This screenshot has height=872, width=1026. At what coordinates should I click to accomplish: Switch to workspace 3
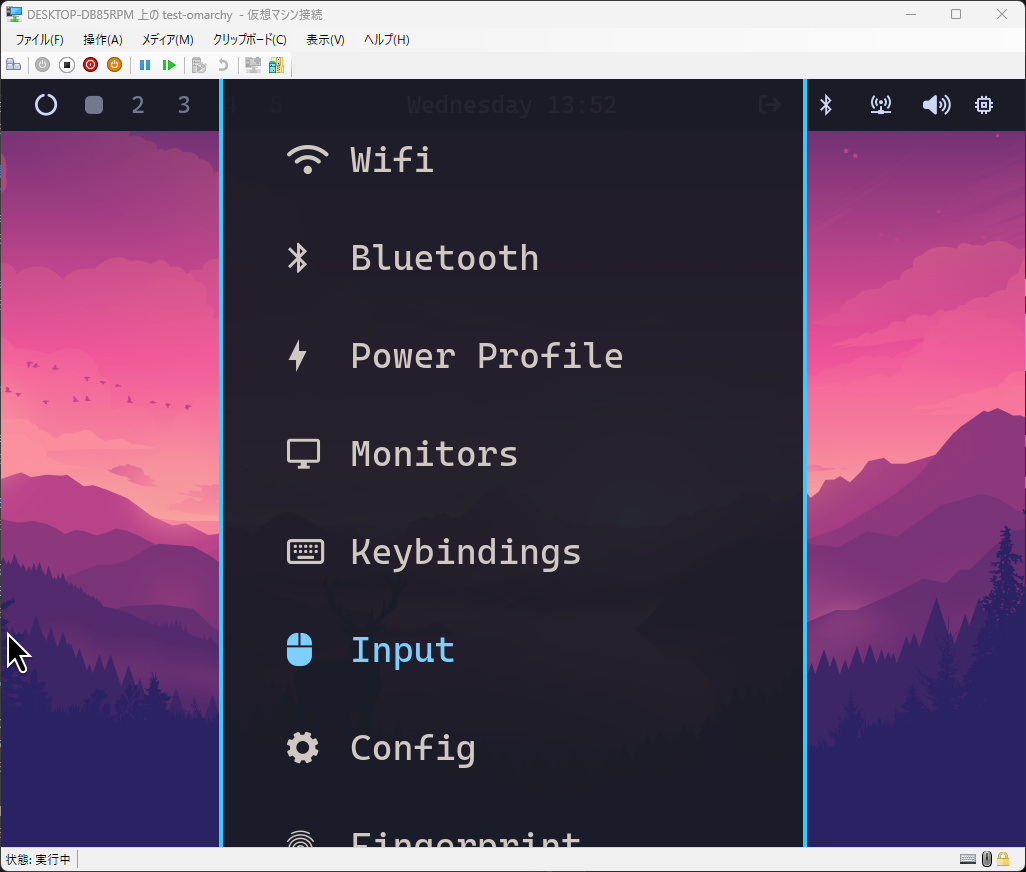[184, 105]
